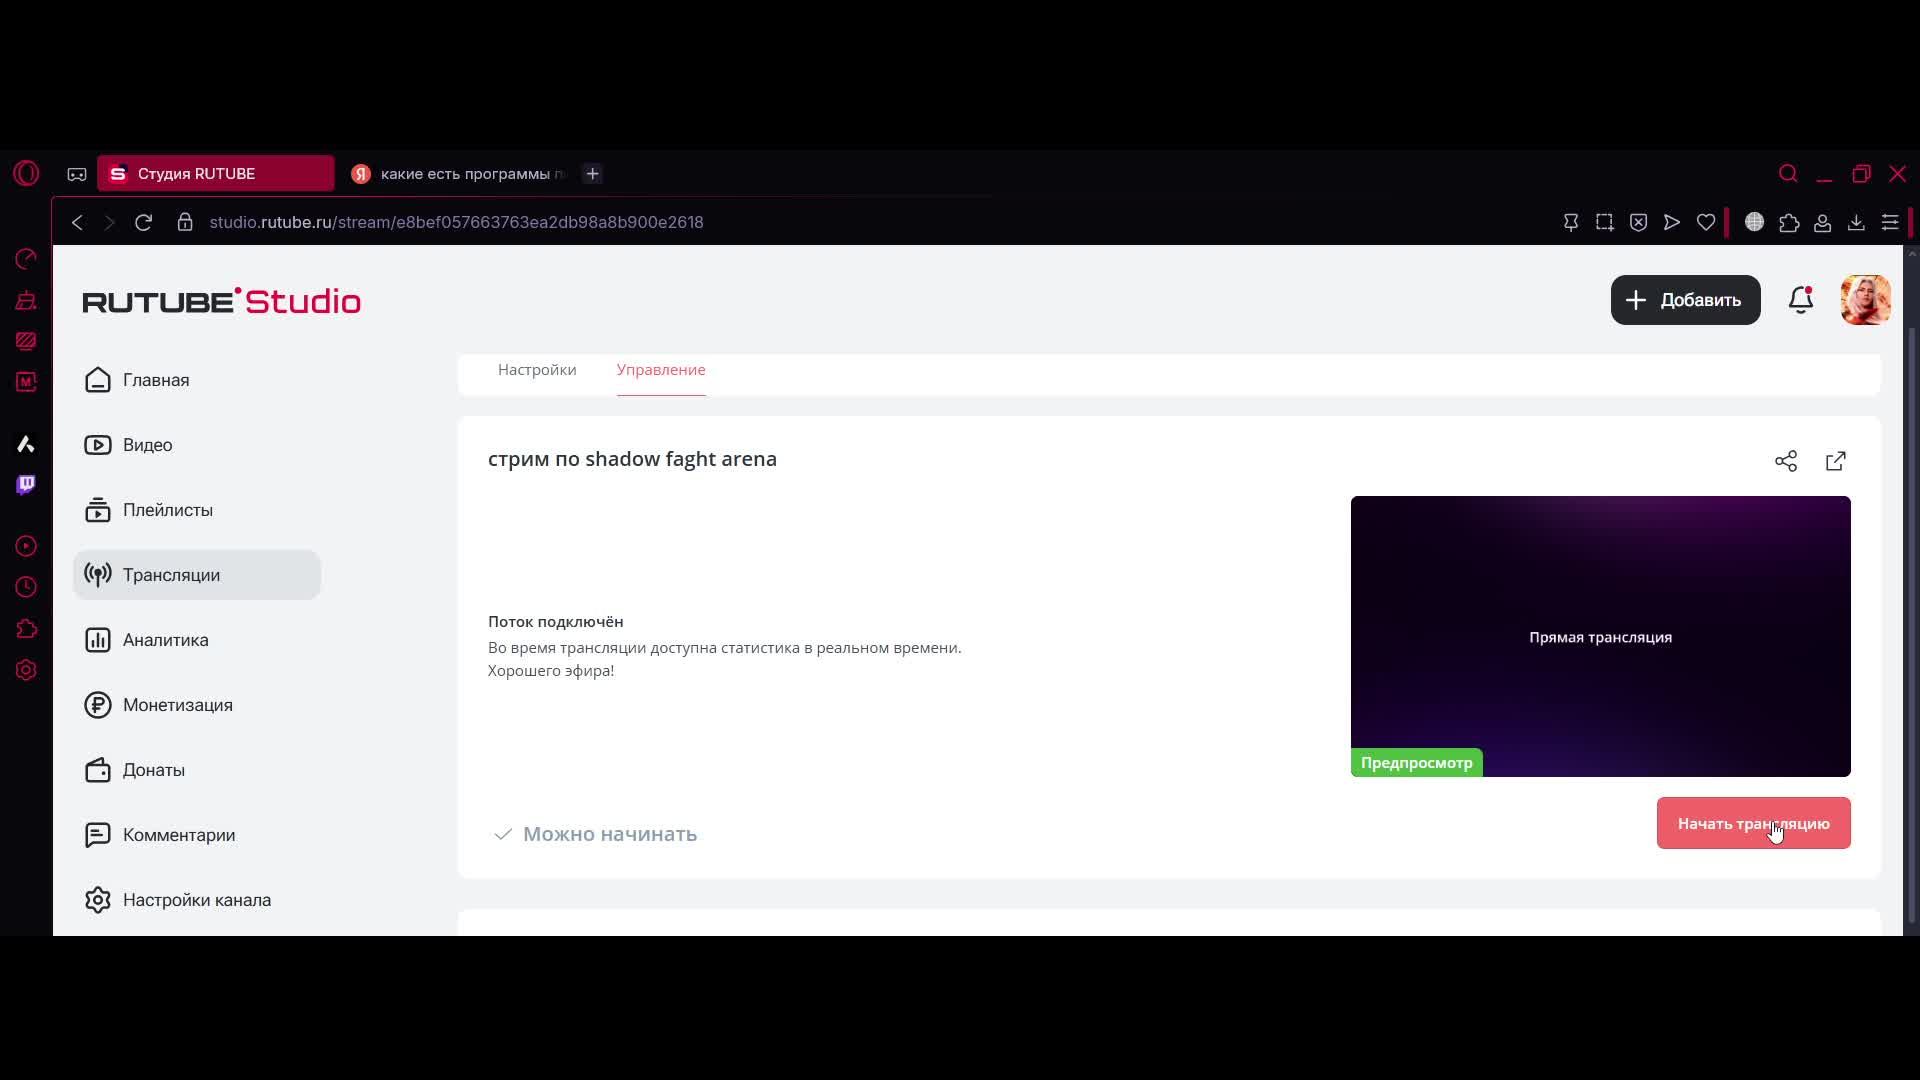Select the Управление tab
The image size is (1920, 1080).
coord(661,370)
